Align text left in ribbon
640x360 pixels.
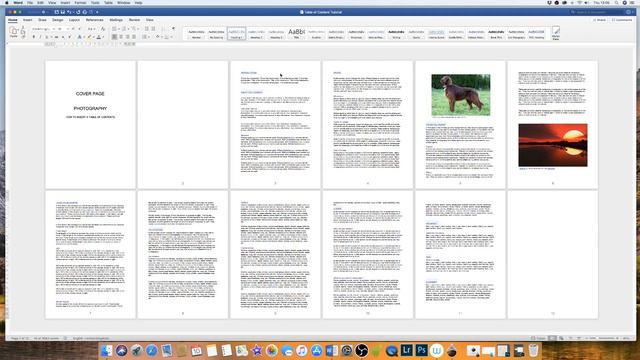(x=114, y=37)
